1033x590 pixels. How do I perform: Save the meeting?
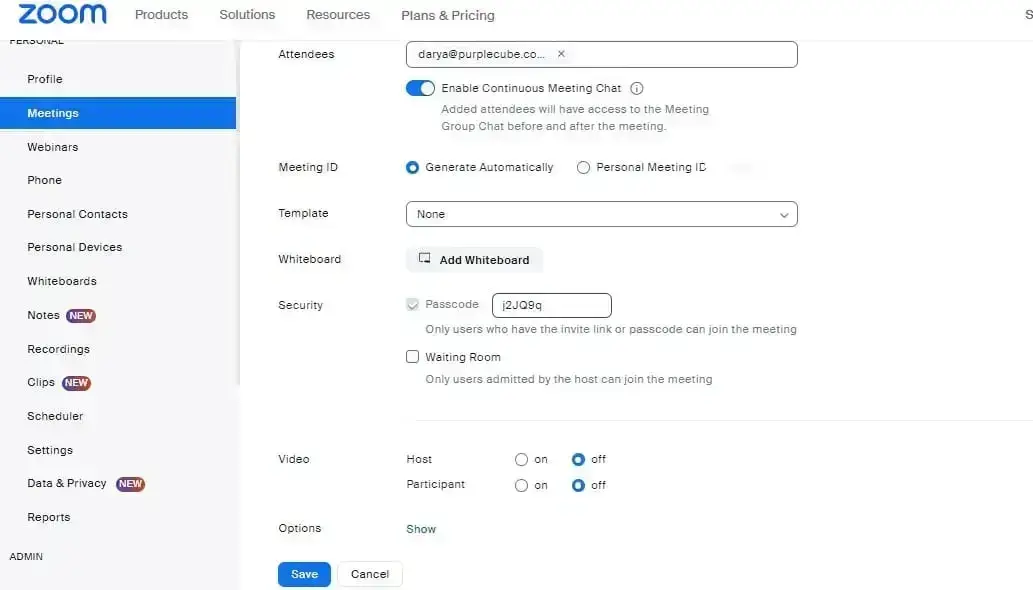[304, 574]
